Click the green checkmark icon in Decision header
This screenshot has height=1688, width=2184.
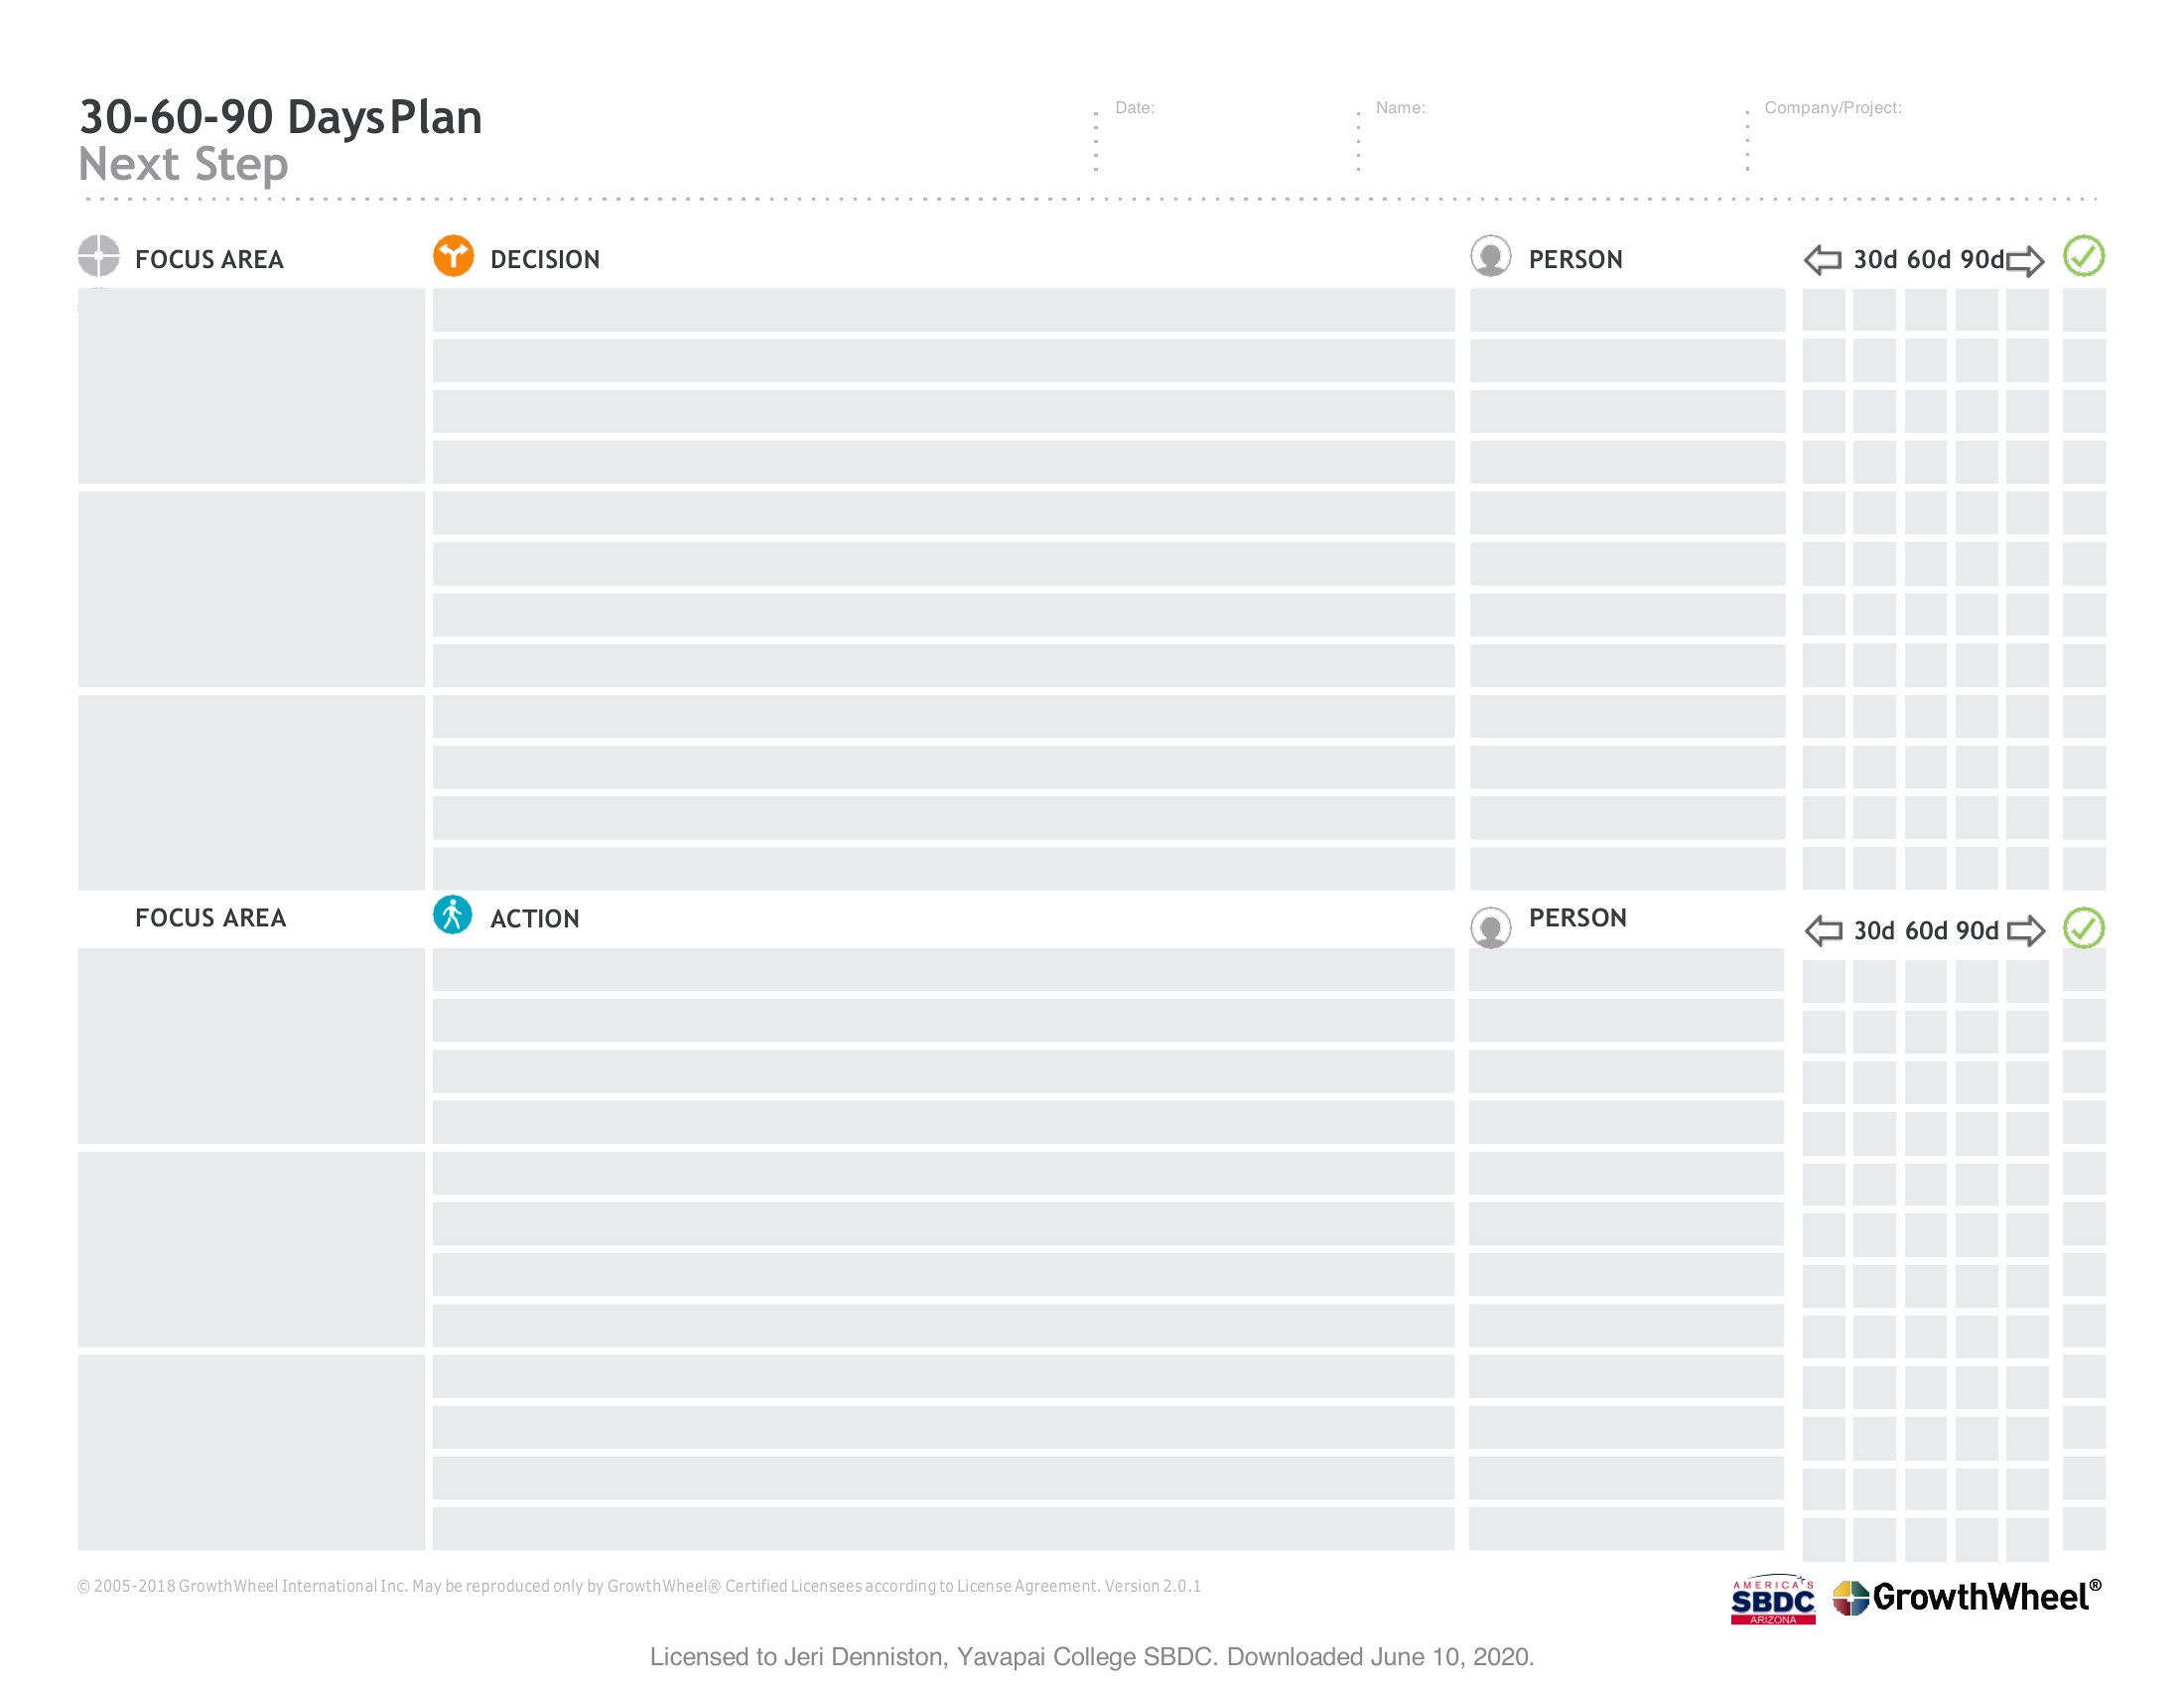point(2084,256)
